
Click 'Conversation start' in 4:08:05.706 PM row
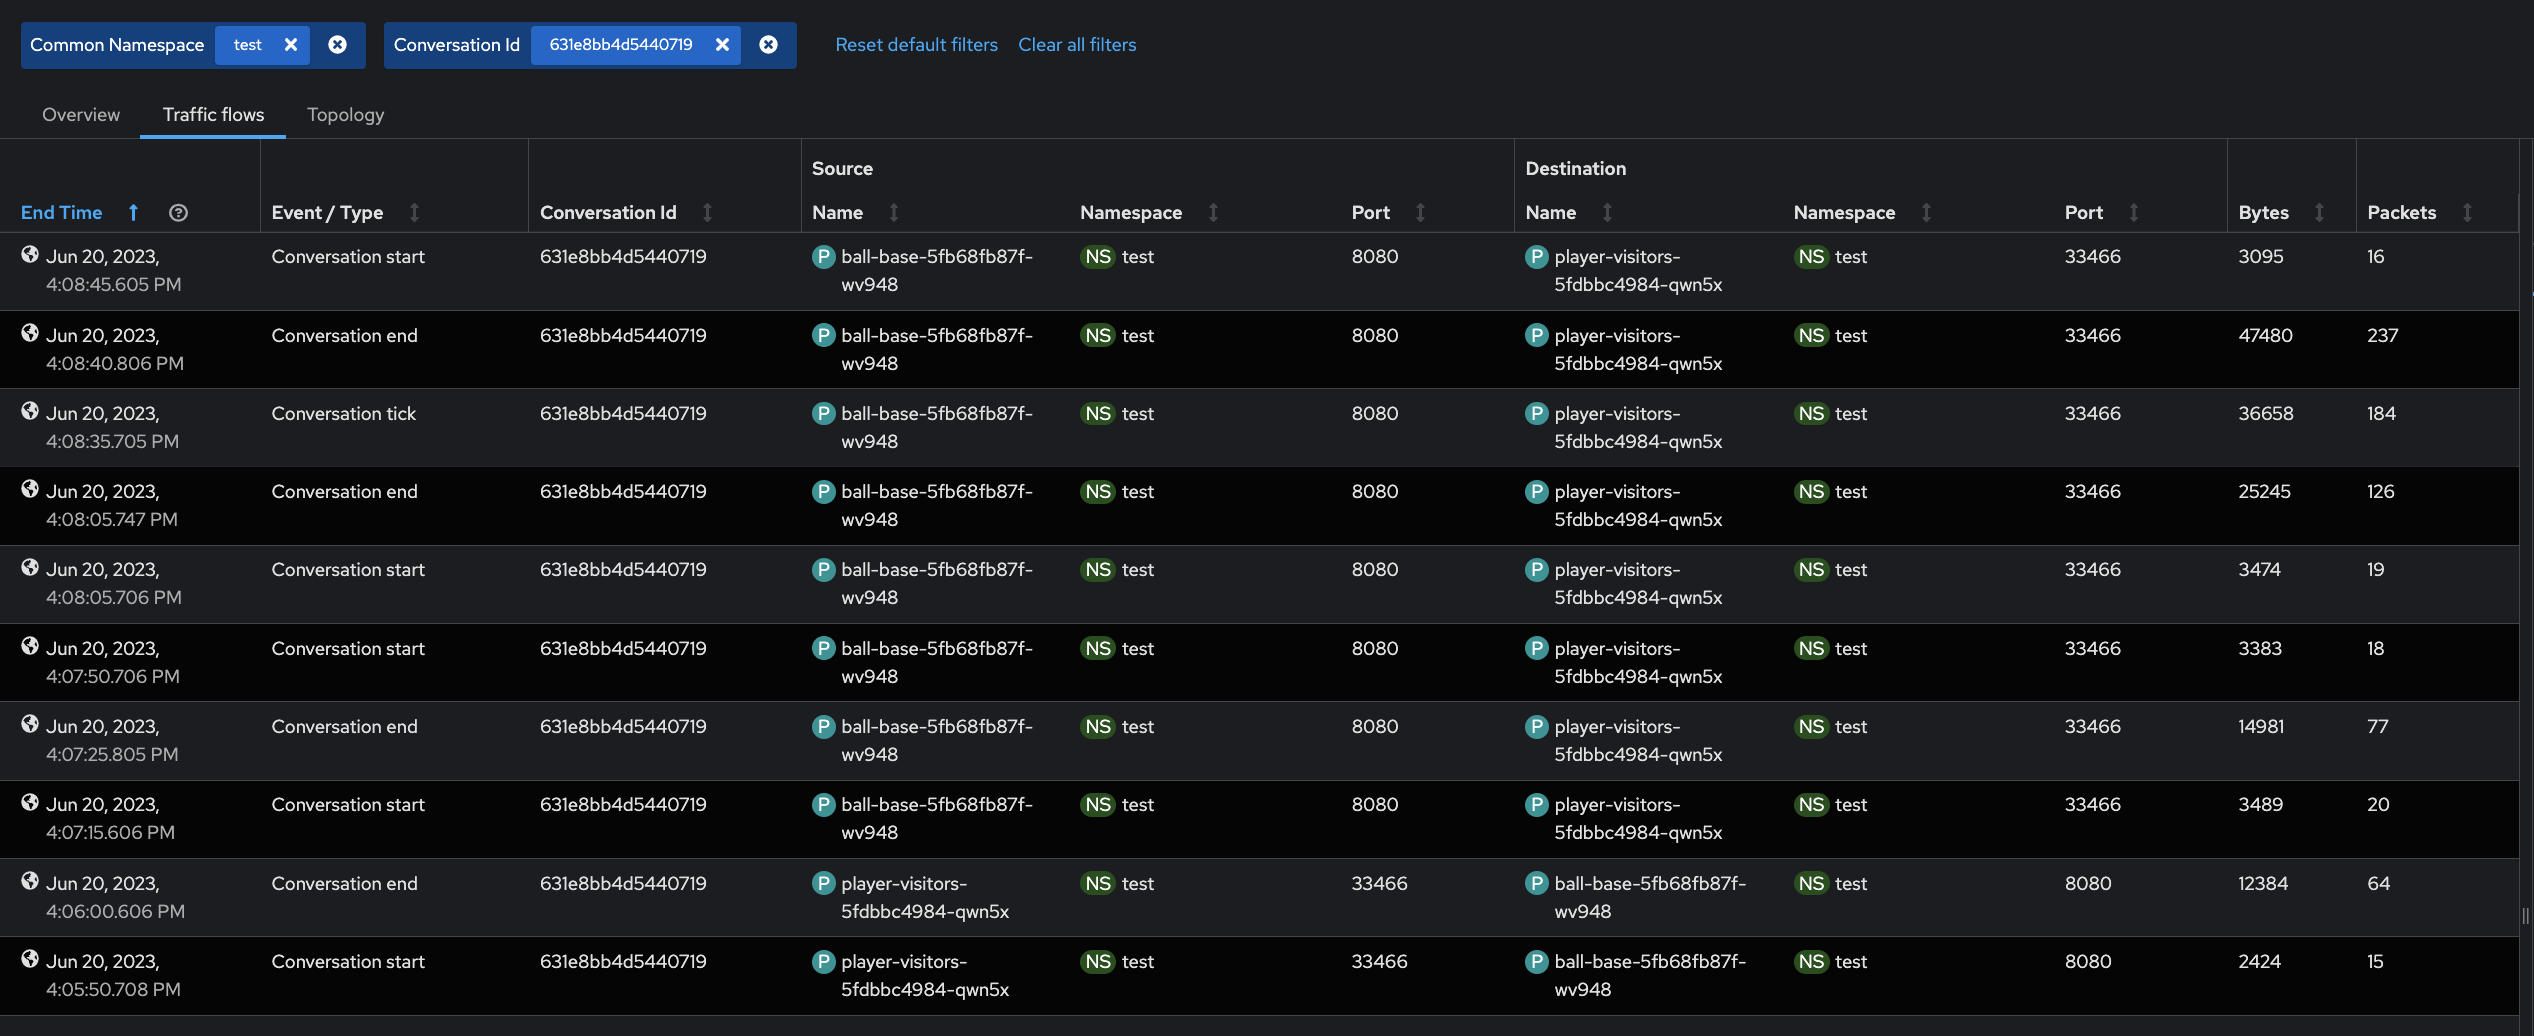348,570
